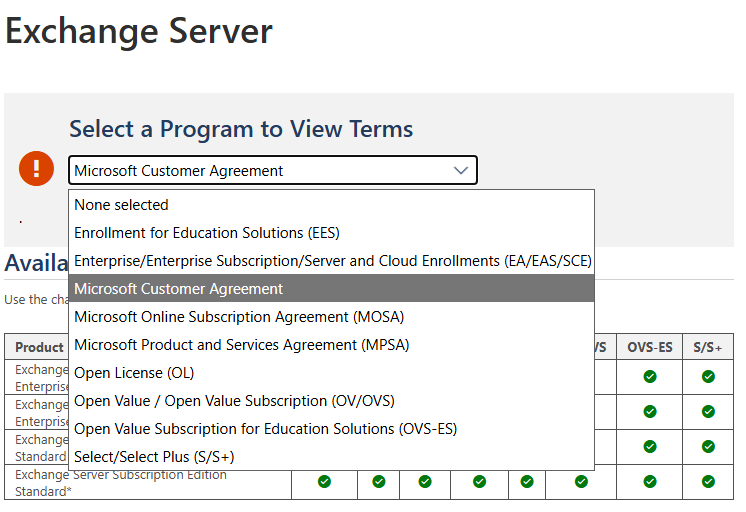Choose Microsoft Product and Services Agreement (MPSA)
The width and height of the screenshot is (746, 512).
(x=331, y=345)
